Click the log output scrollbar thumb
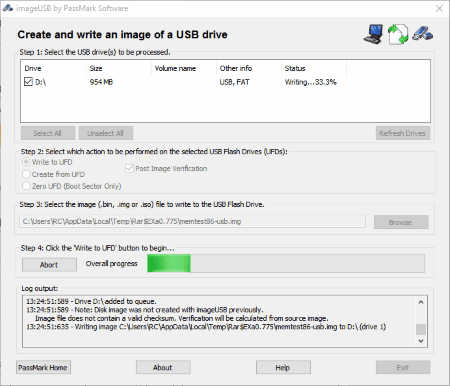The image size is (450, 386). pos(421,329)
